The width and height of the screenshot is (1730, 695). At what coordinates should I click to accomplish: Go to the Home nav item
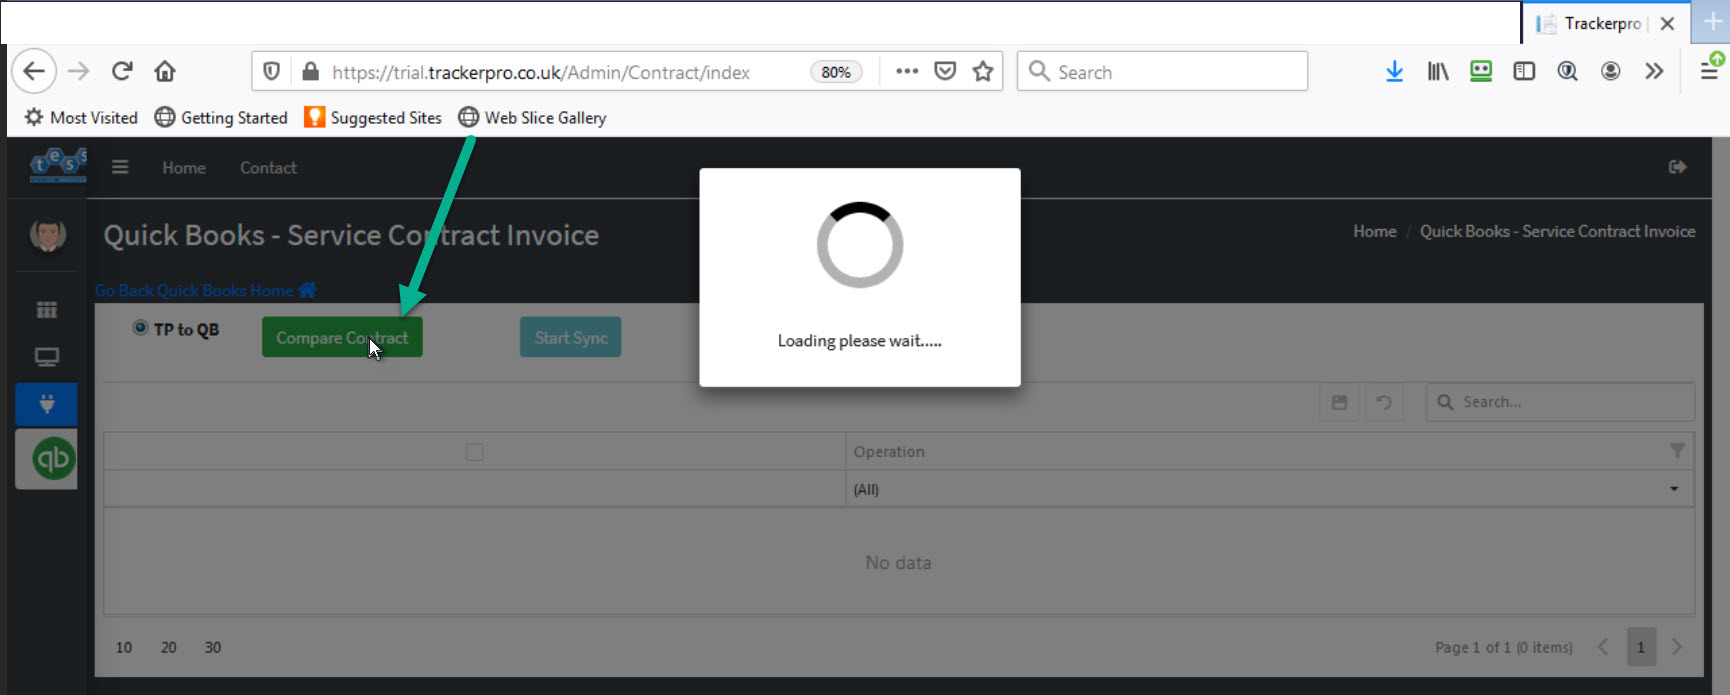click(184, 168)
